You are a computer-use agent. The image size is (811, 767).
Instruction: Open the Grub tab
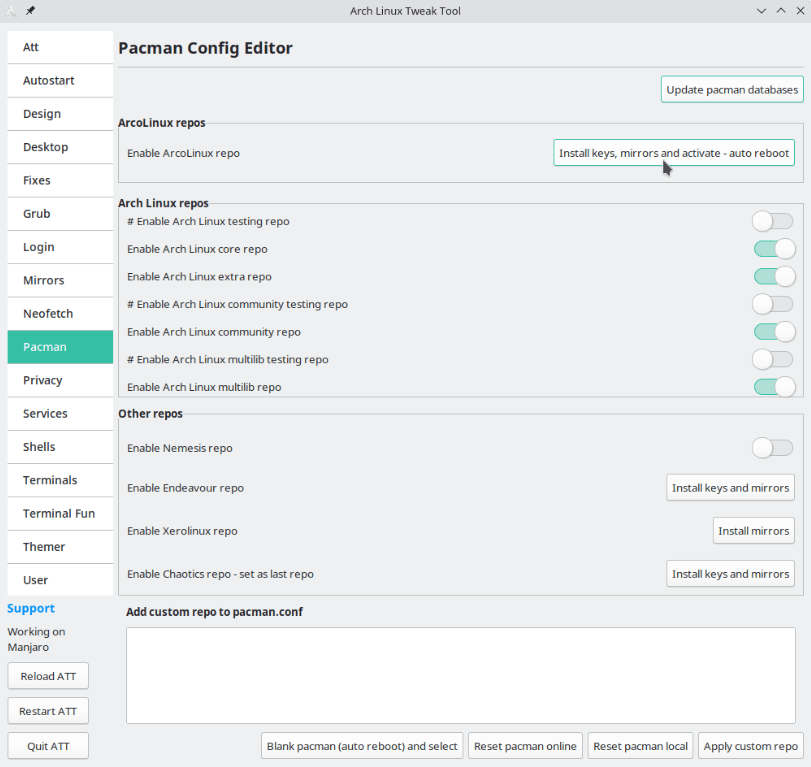[60, 214]
